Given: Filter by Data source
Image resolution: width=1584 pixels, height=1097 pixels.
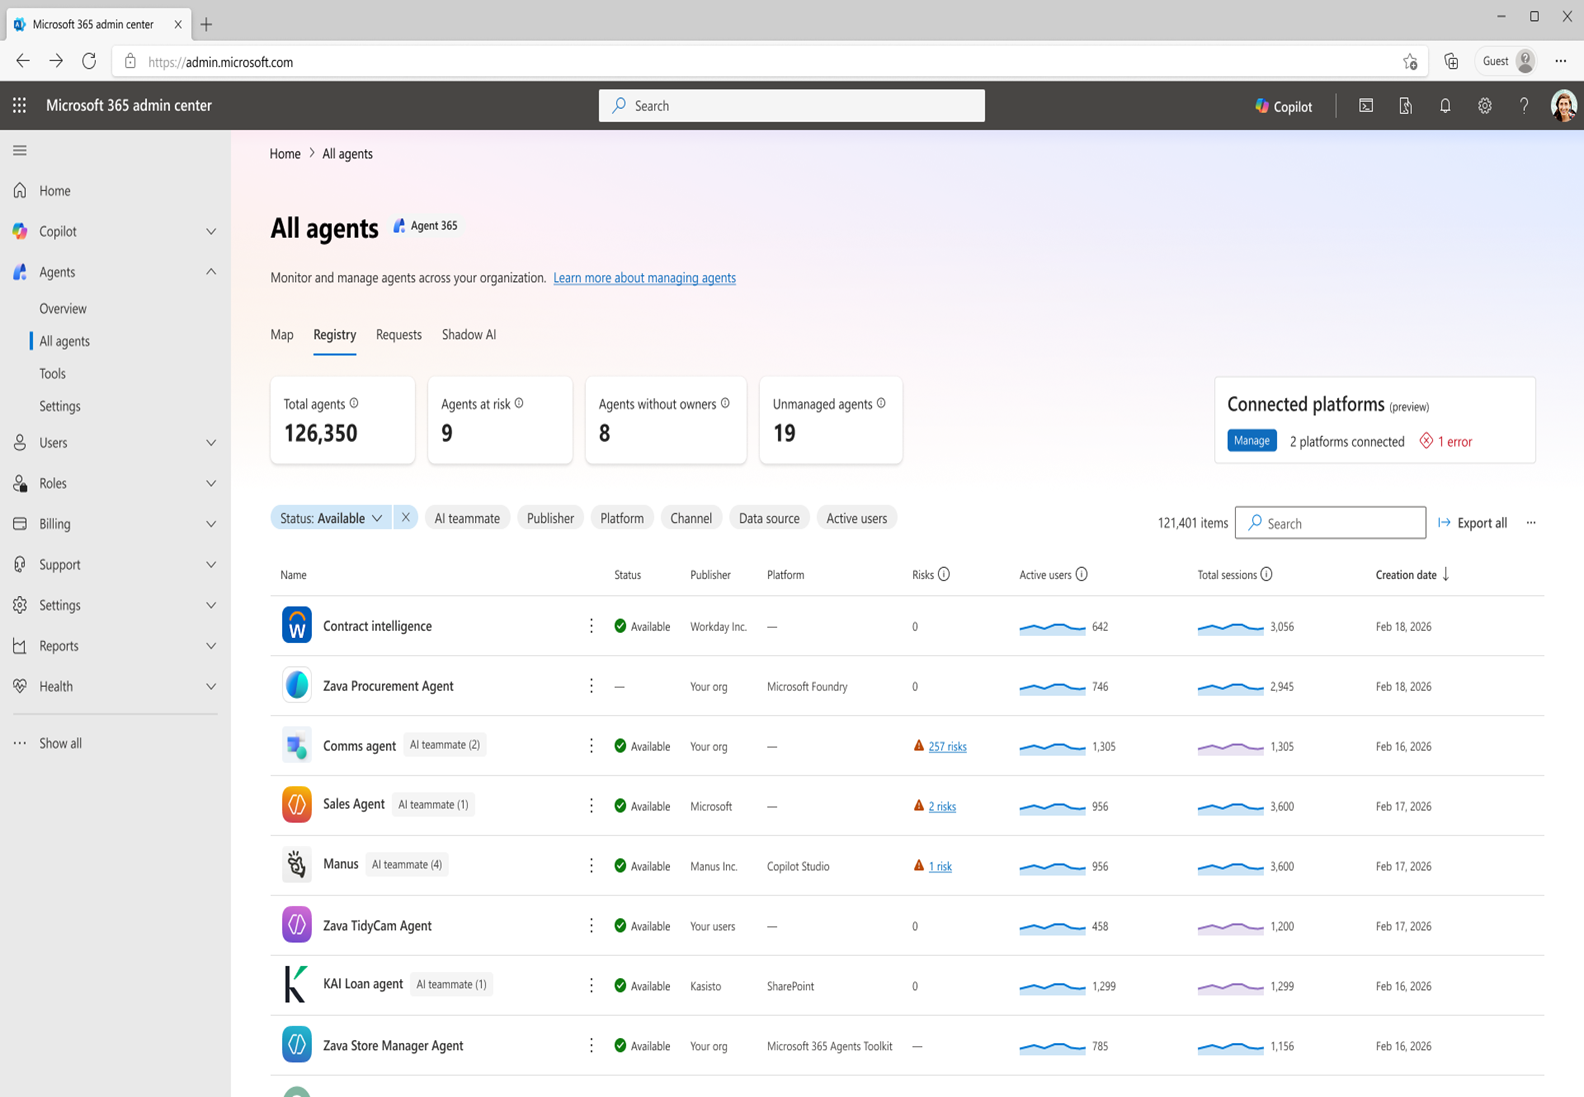Looking at the screenshot, I should pos(769,518).
